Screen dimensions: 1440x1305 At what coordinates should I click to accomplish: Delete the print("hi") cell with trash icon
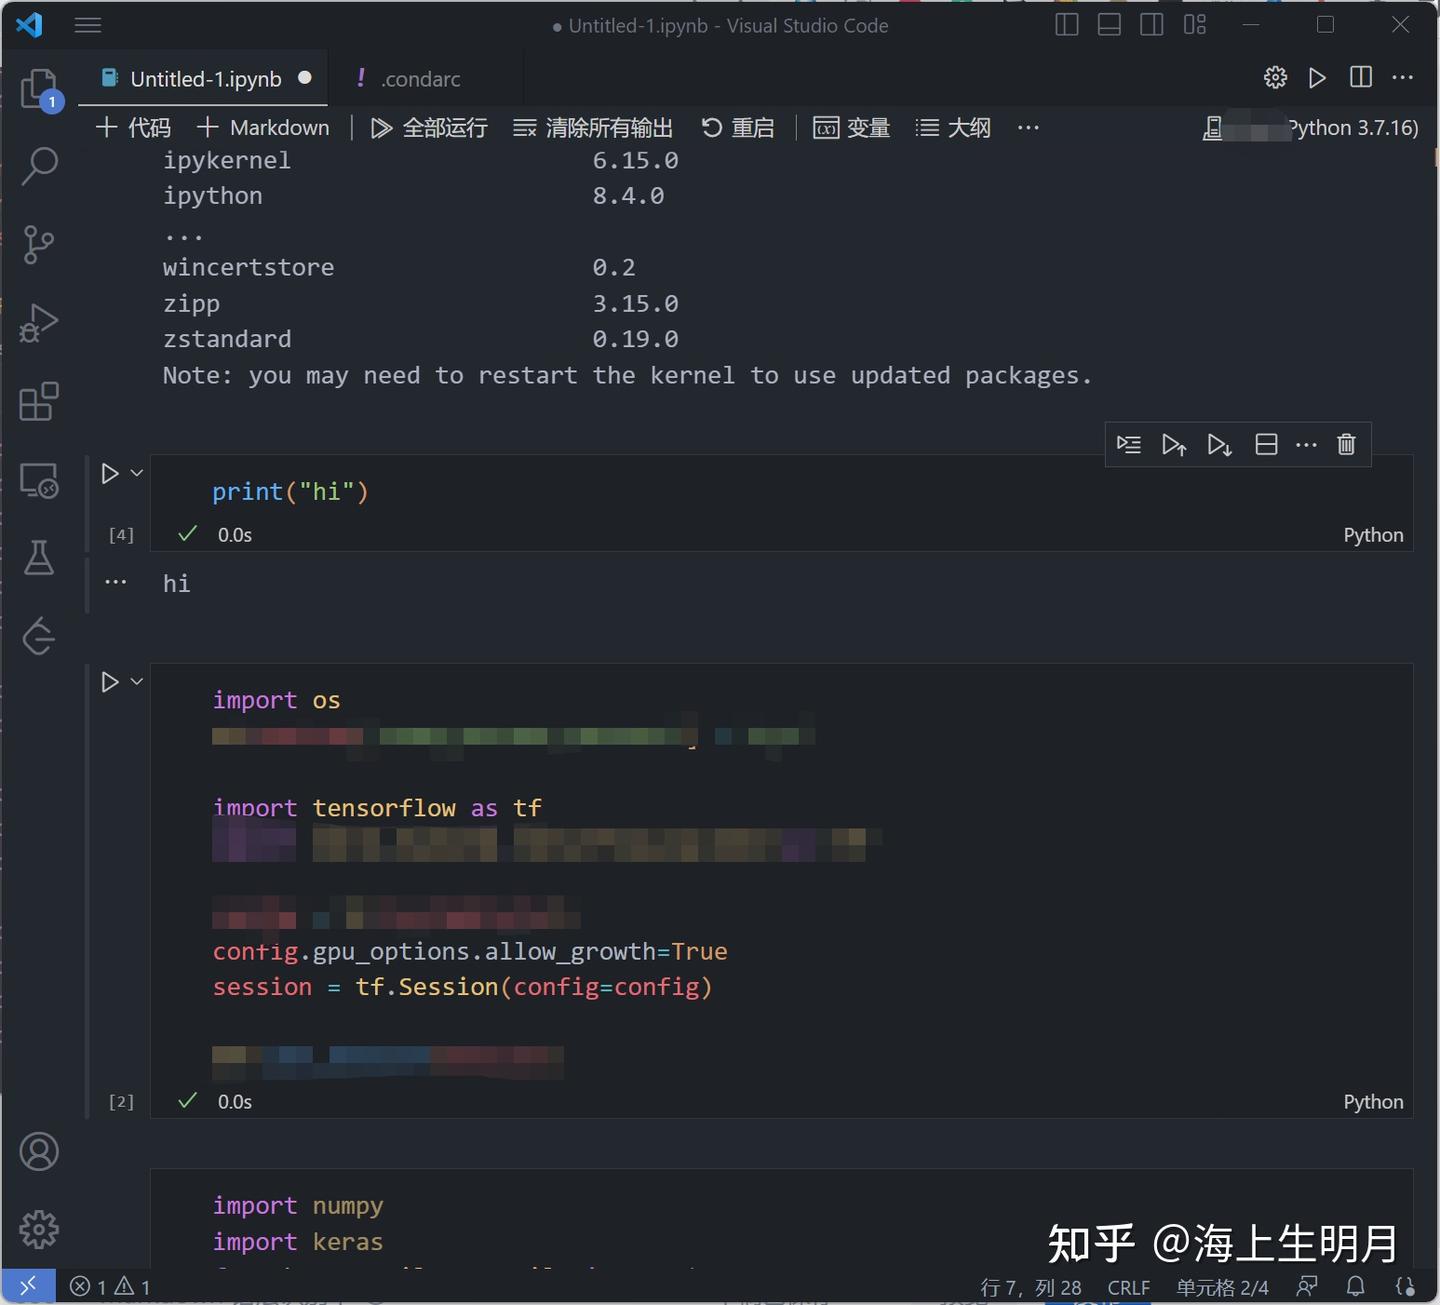tap(1346, 444)
